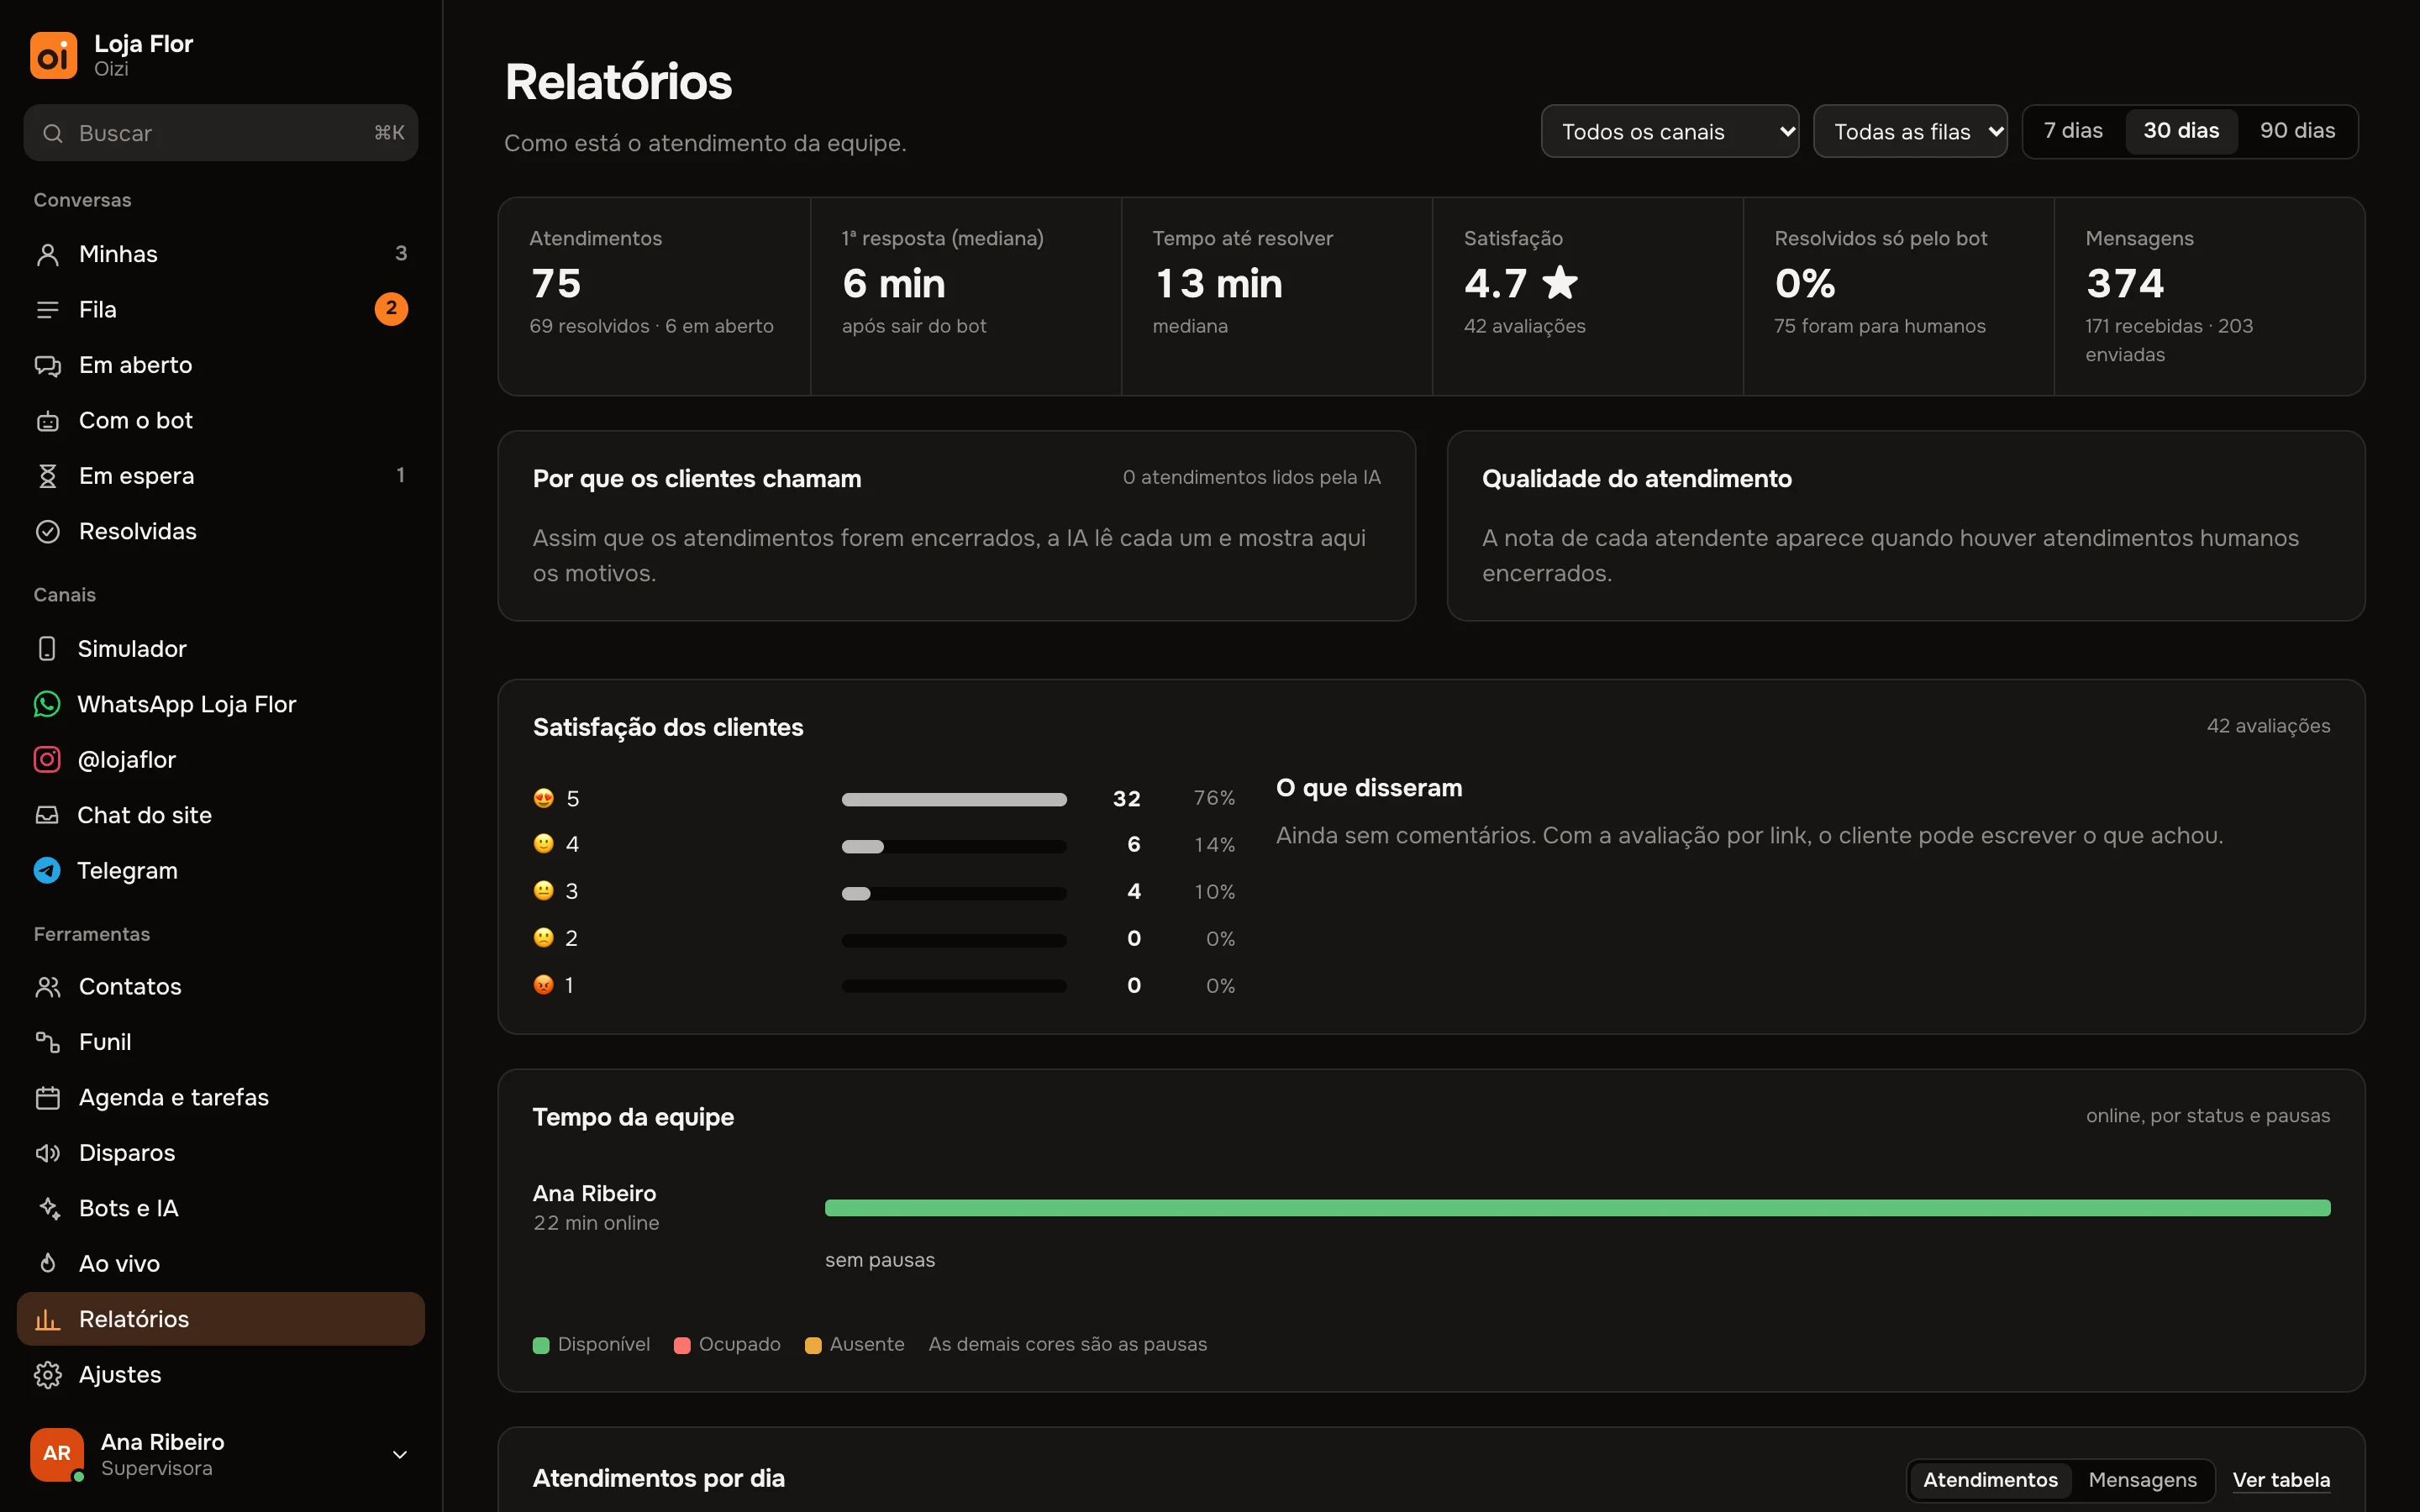Screen dimensions: 2420x1512
Task: Open Ajustes gear icon
Action: click(x=48, y=1375)
